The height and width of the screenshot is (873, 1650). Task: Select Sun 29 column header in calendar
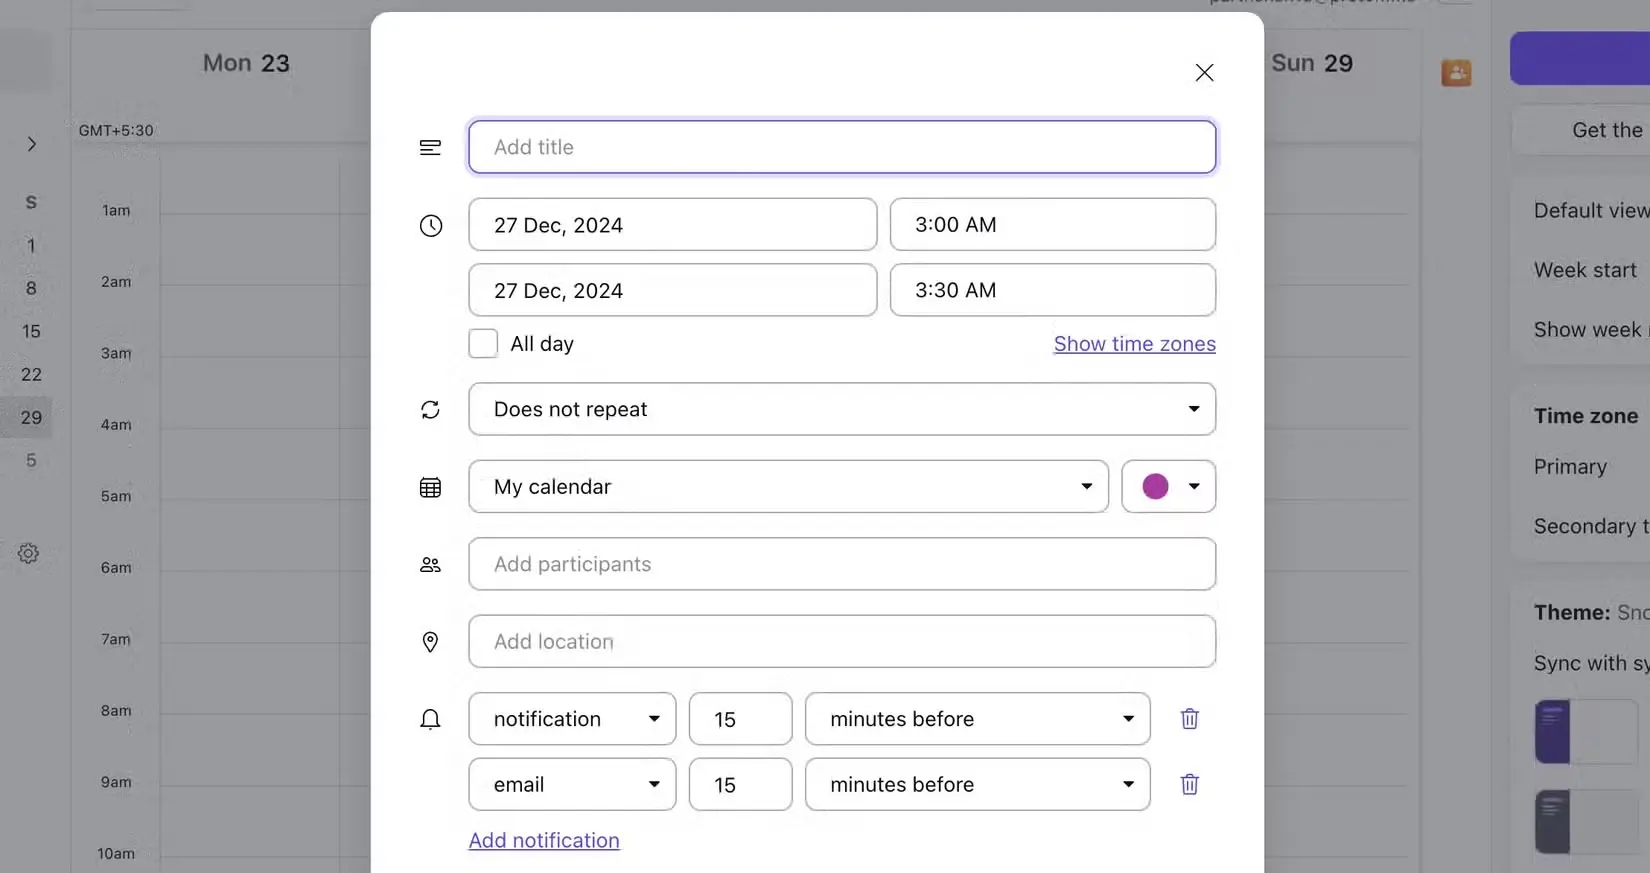coord(1311,63)
